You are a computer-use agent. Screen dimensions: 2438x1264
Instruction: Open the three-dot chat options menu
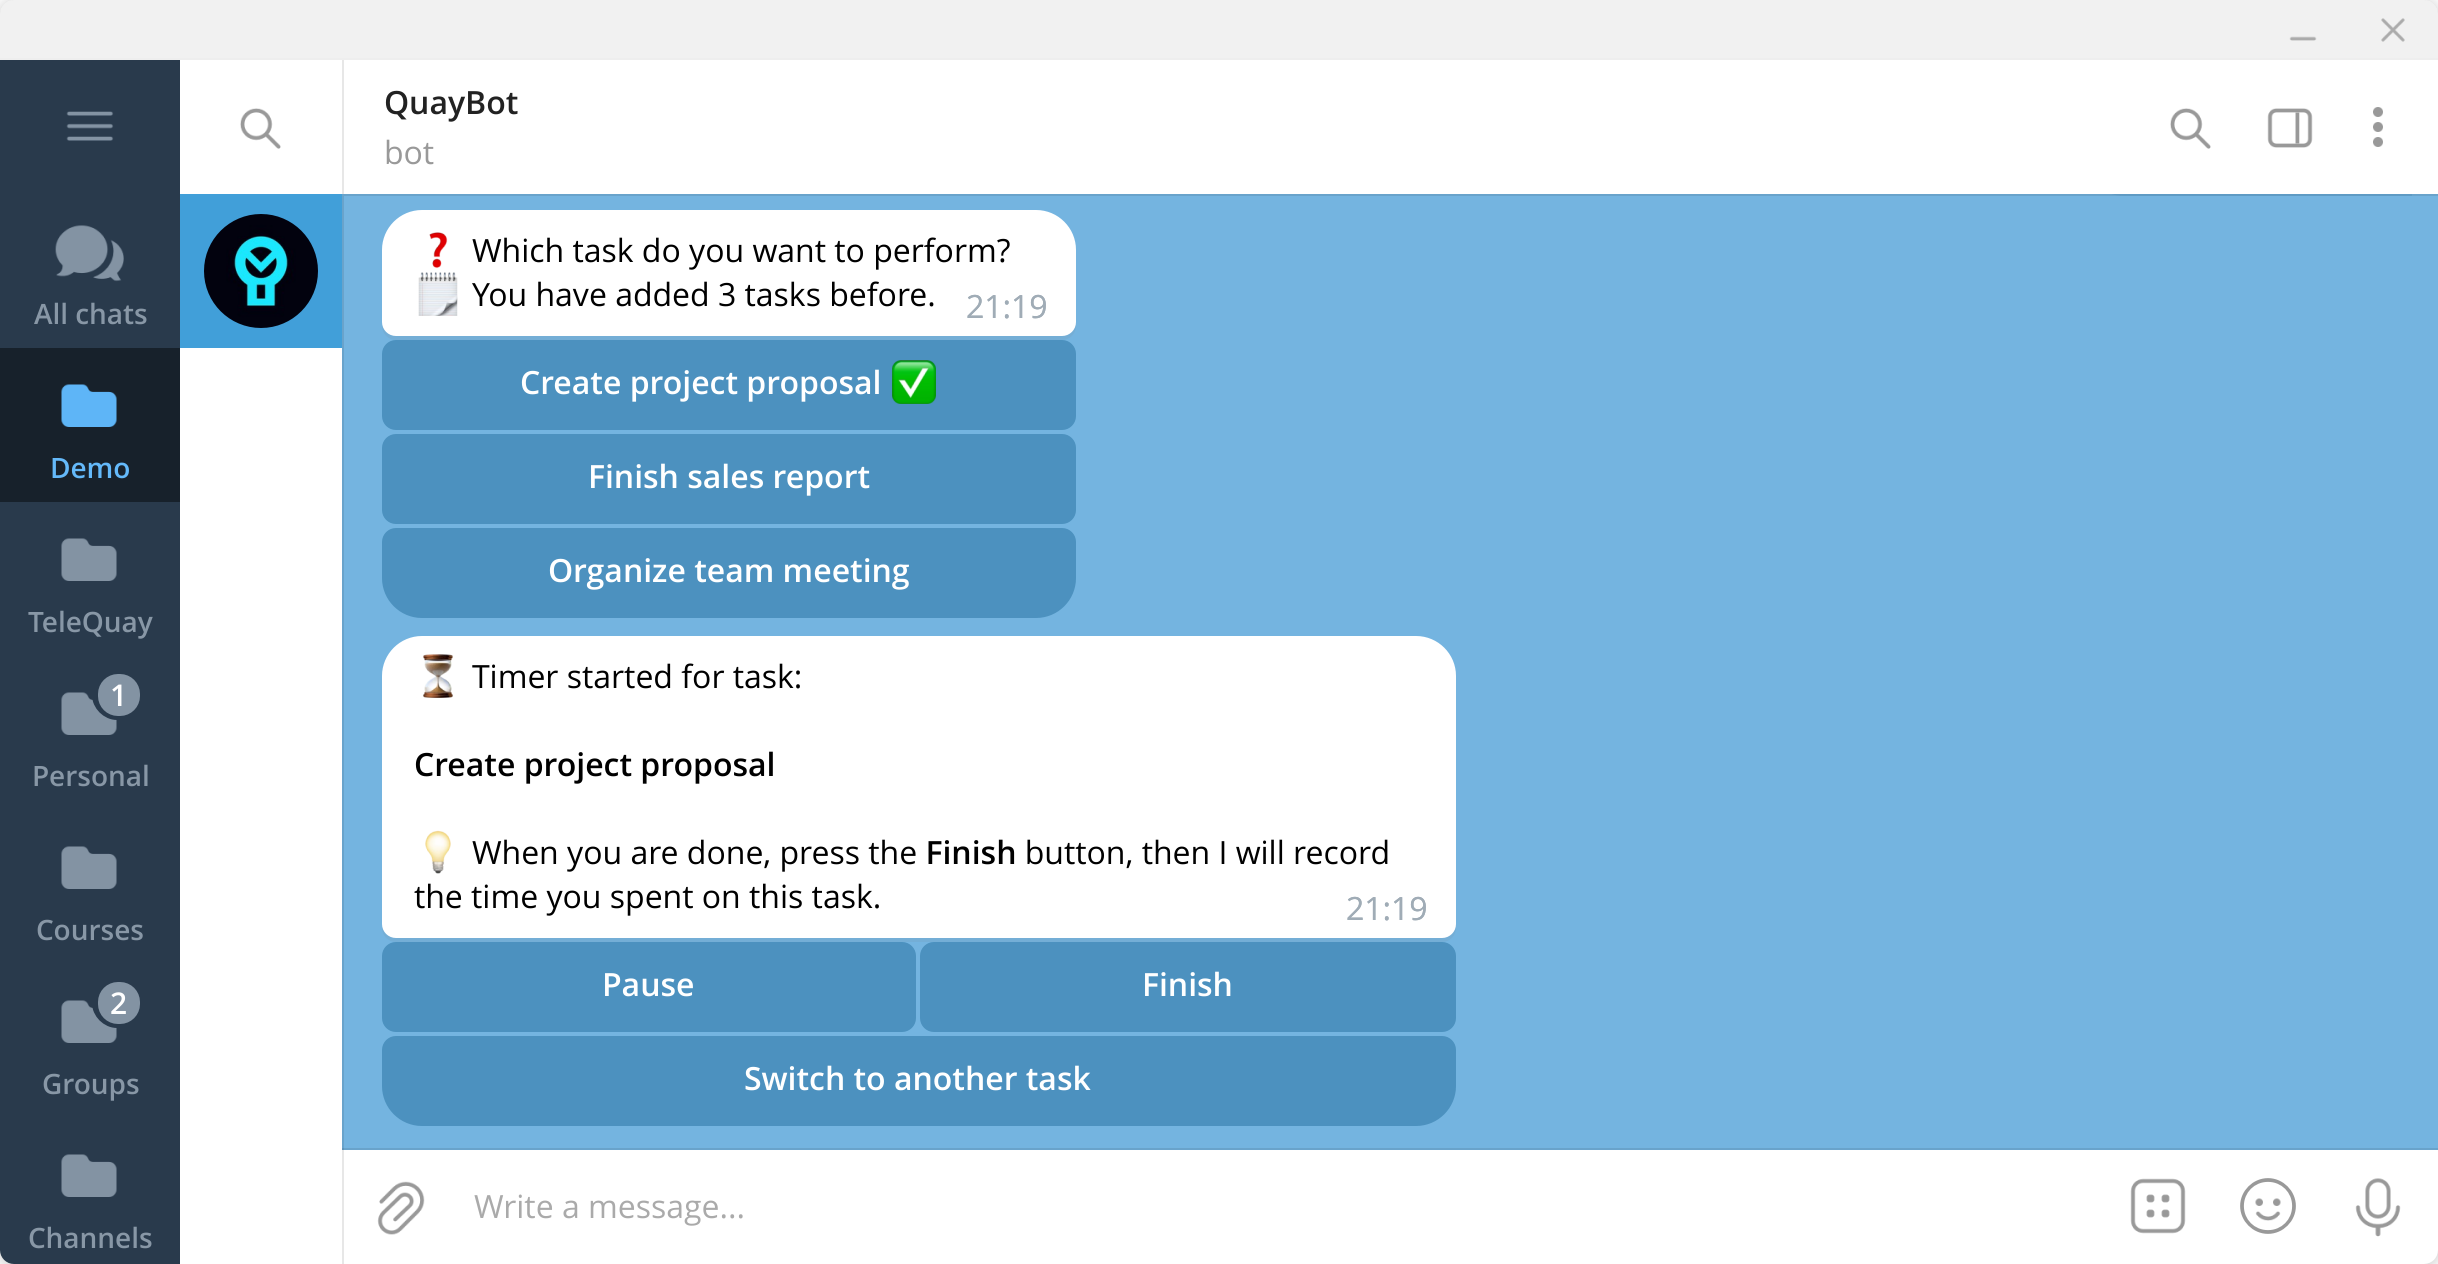tap(2378, 128)
